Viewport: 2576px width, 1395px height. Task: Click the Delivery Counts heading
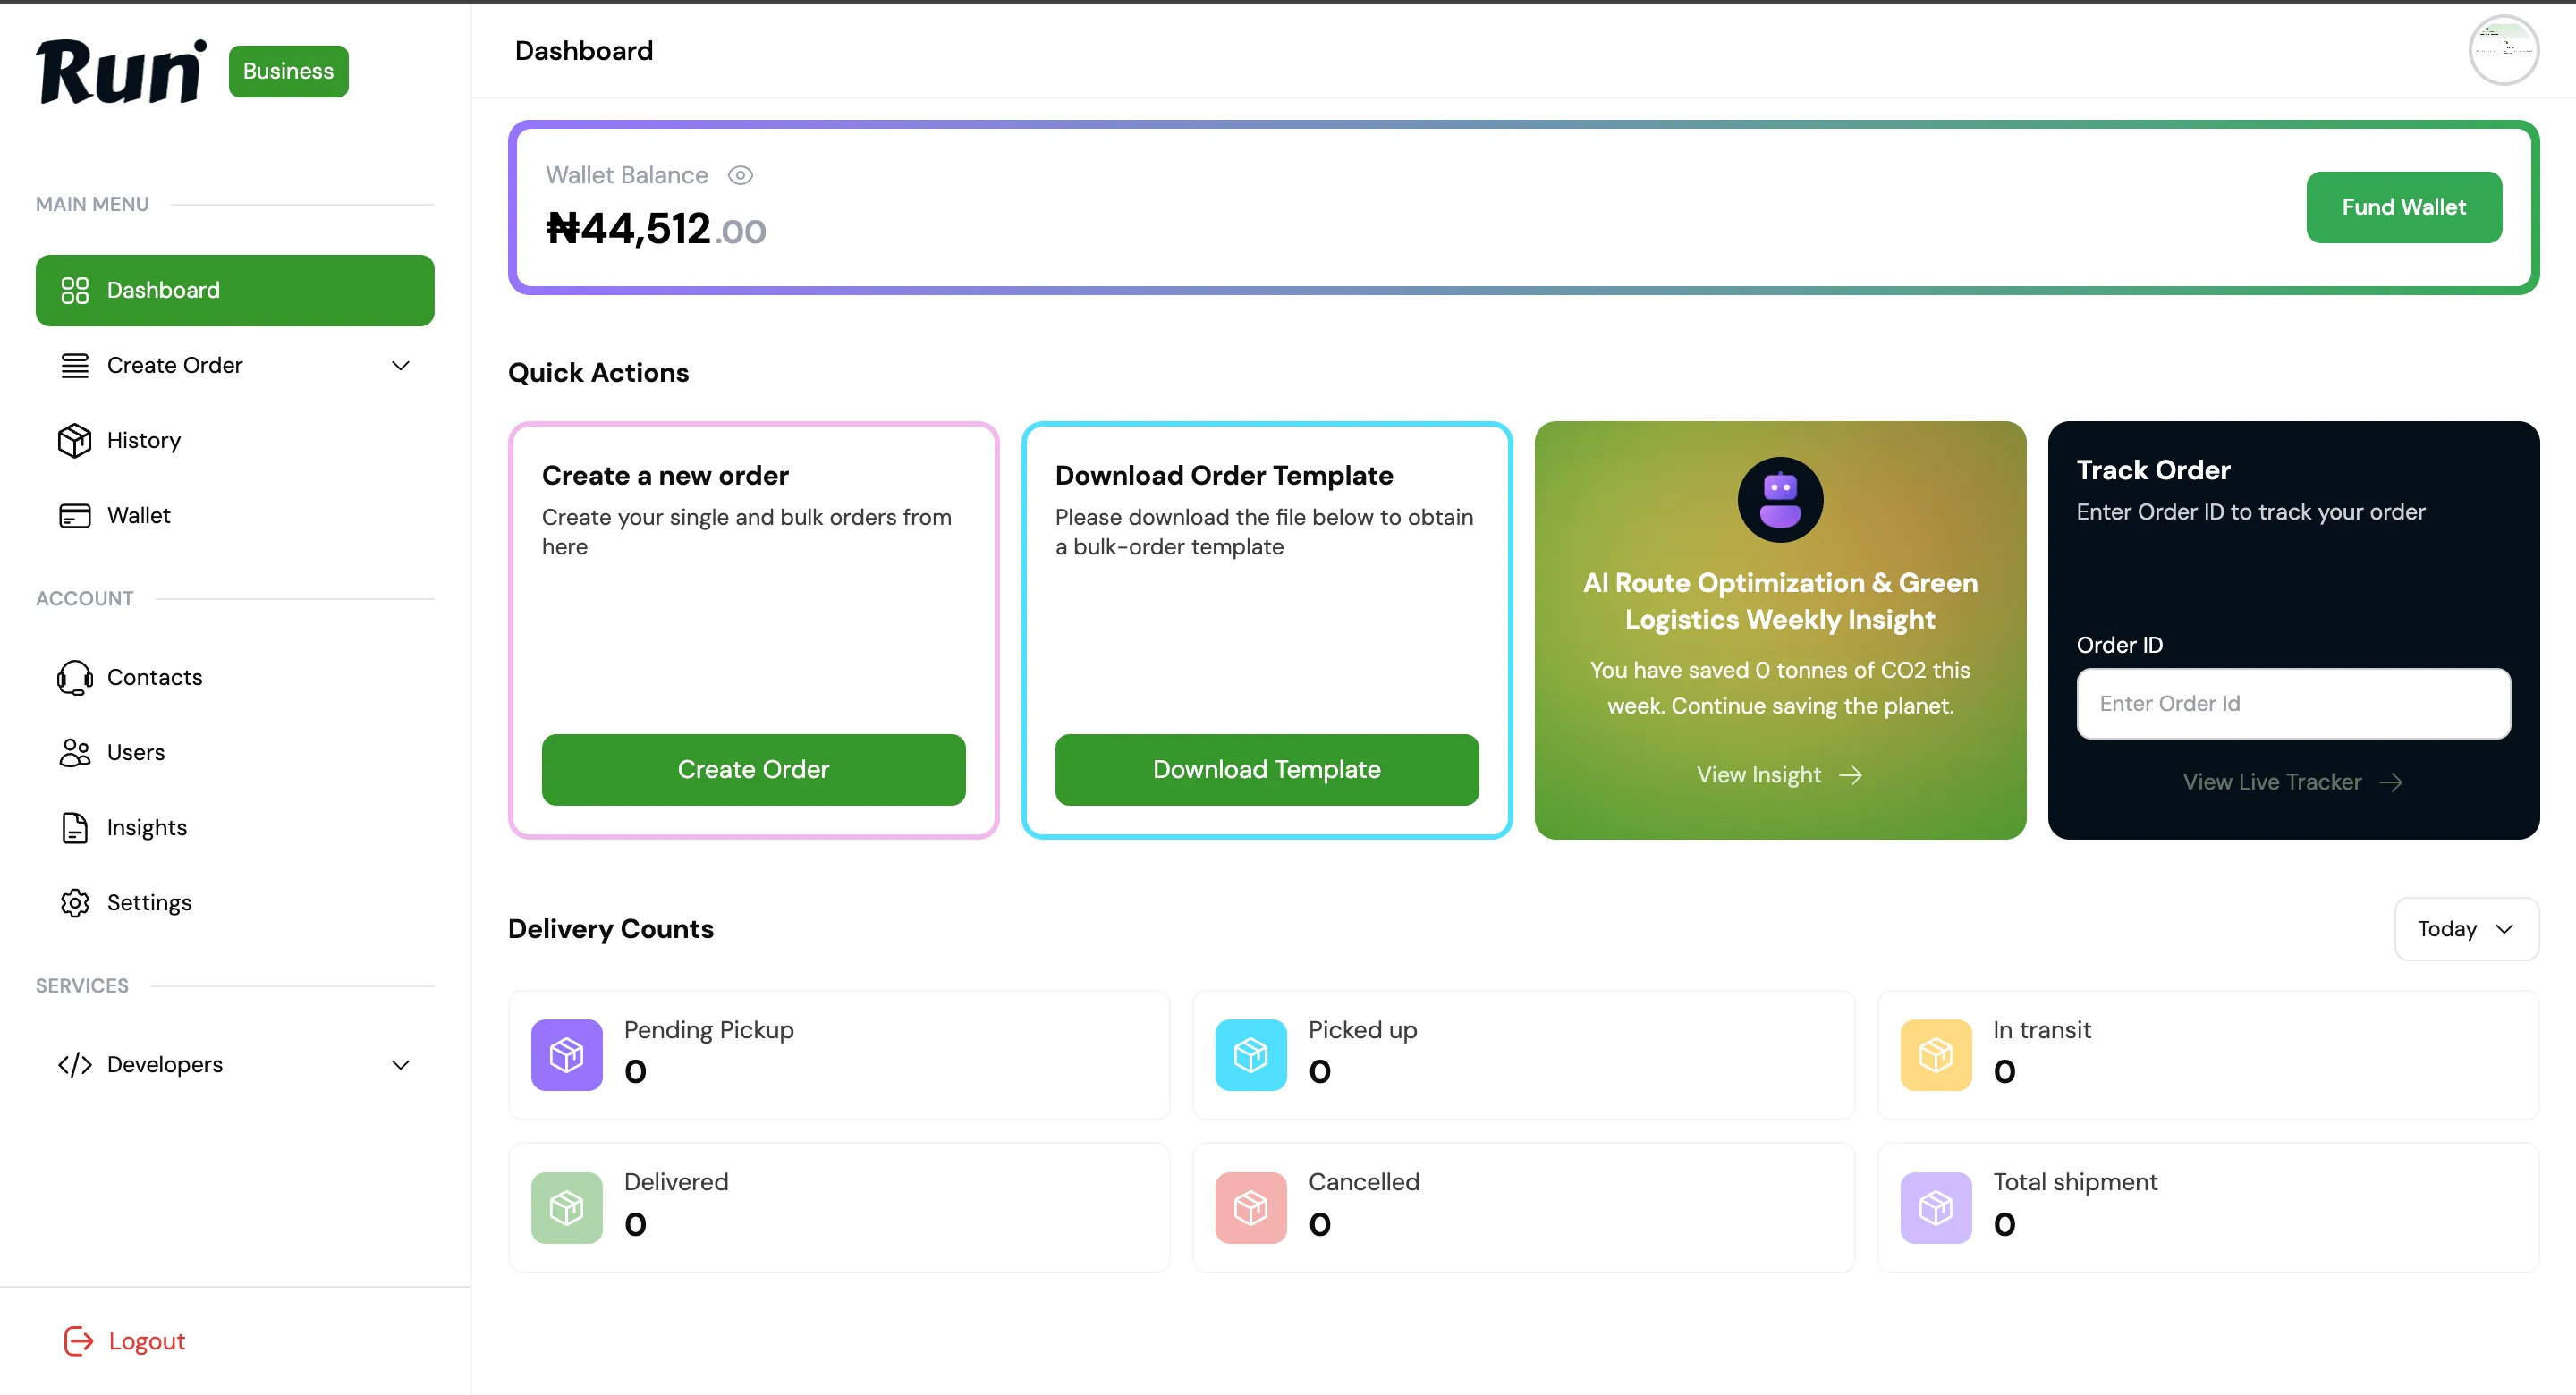[611, 929]
